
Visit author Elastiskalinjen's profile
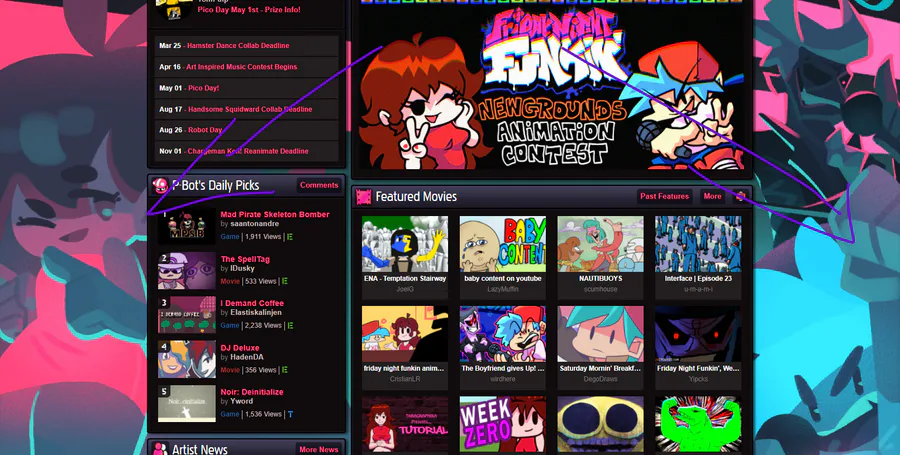(x=256, y=313)
